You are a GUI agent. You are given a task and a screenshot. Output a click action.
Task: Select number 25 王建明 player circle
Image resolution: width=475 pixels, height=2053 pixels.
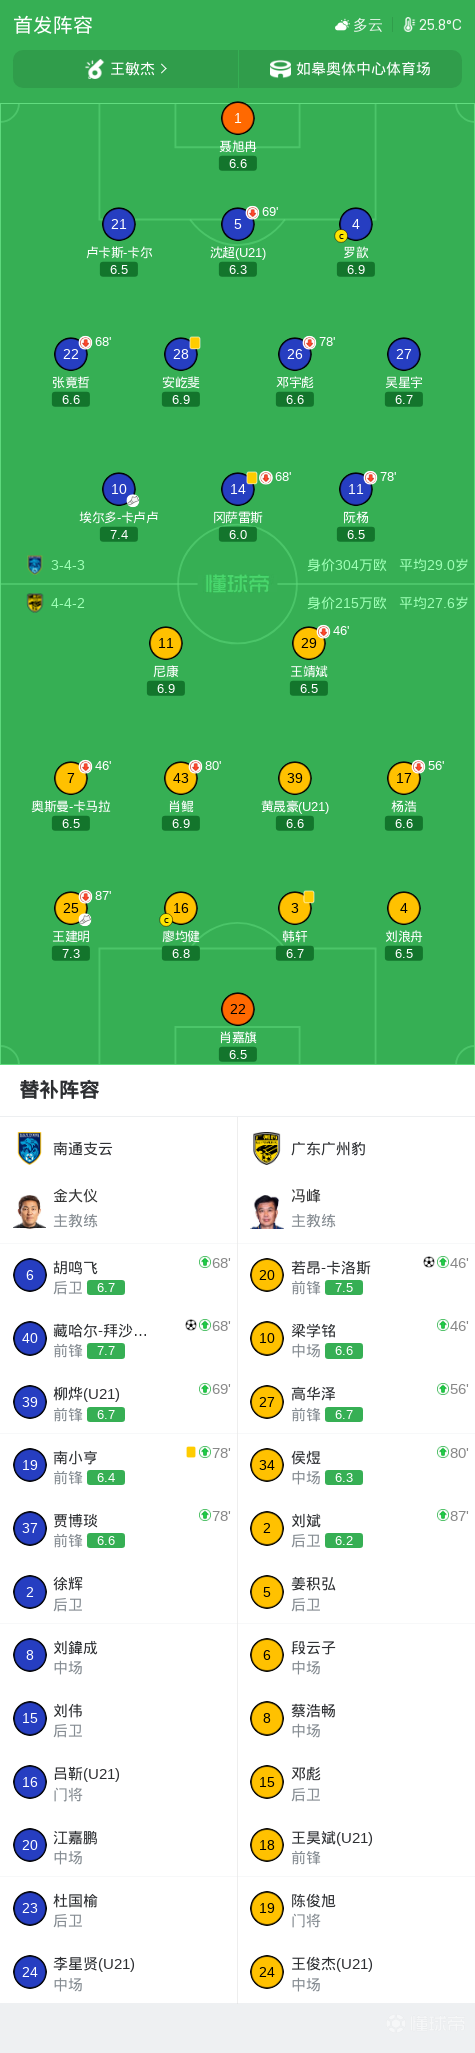tap(70, 908)
